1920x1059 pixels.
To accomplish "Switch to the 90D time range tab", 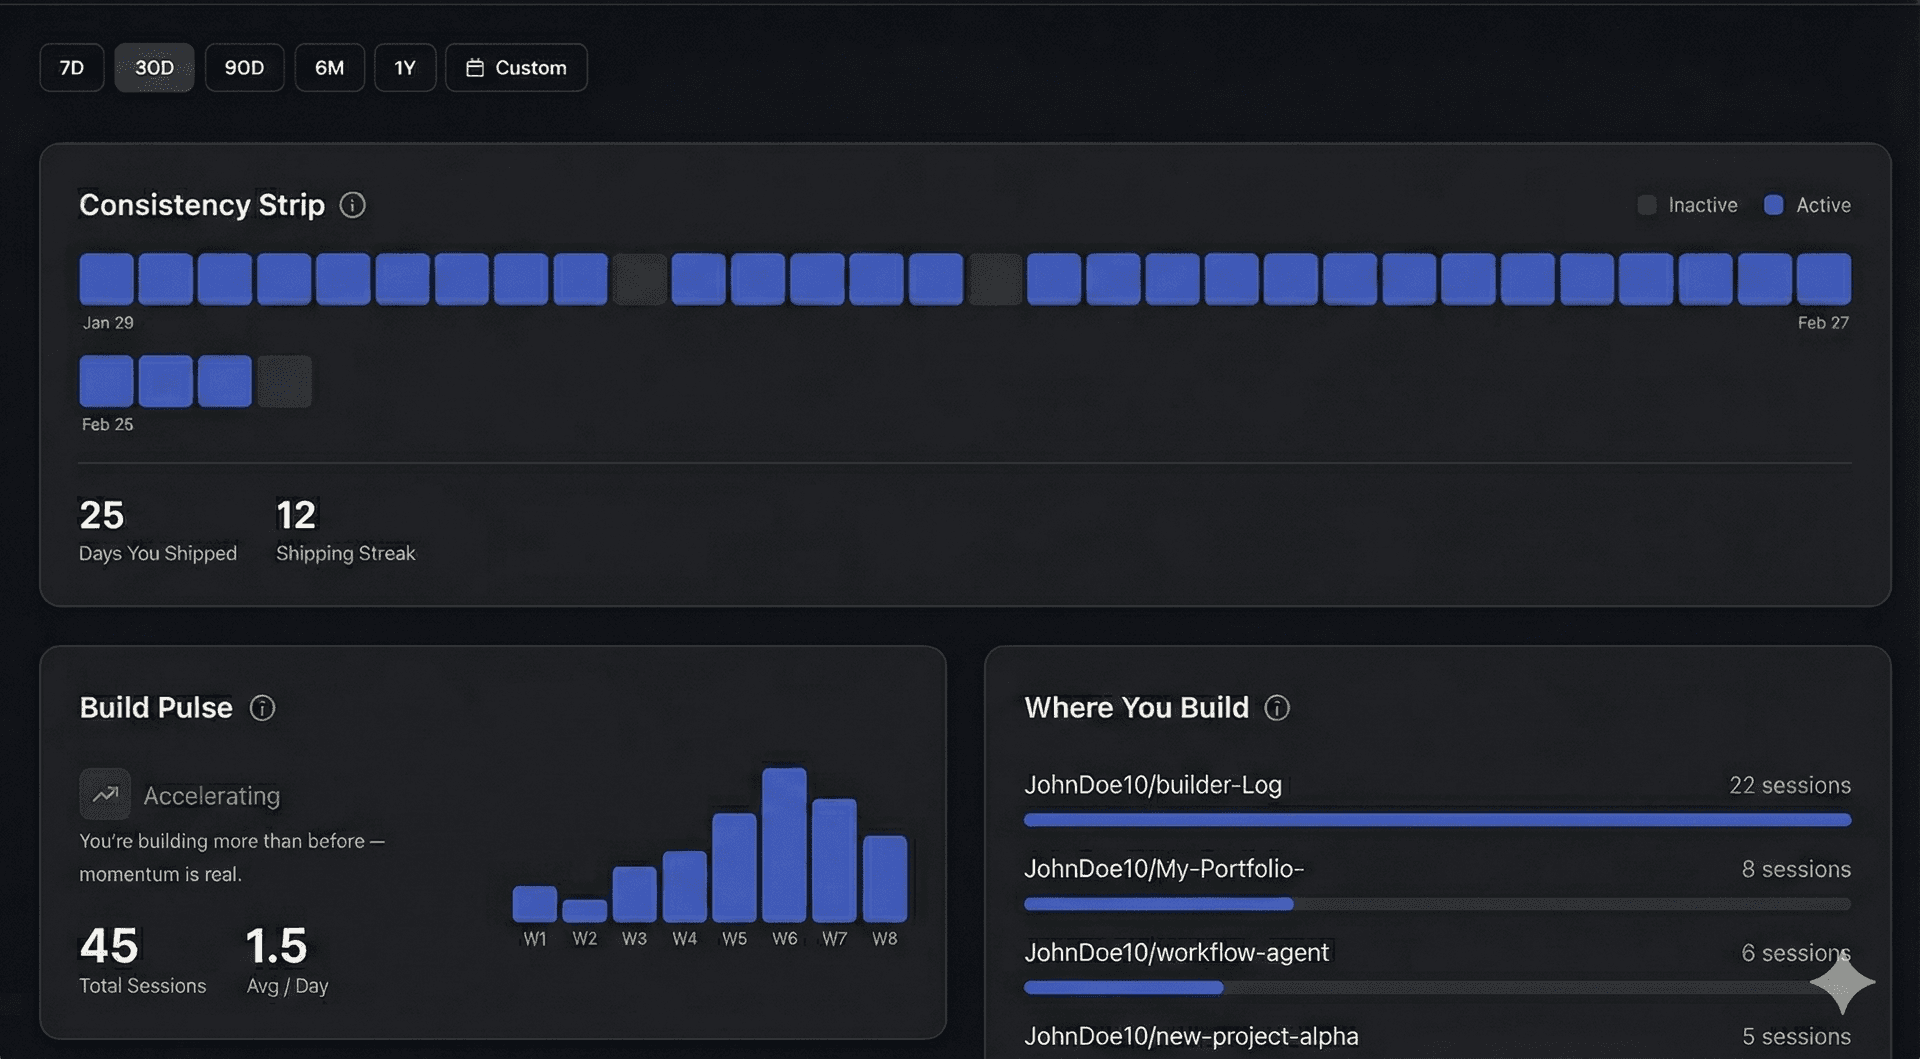I will pyautogui.click(x=244, y=67).
